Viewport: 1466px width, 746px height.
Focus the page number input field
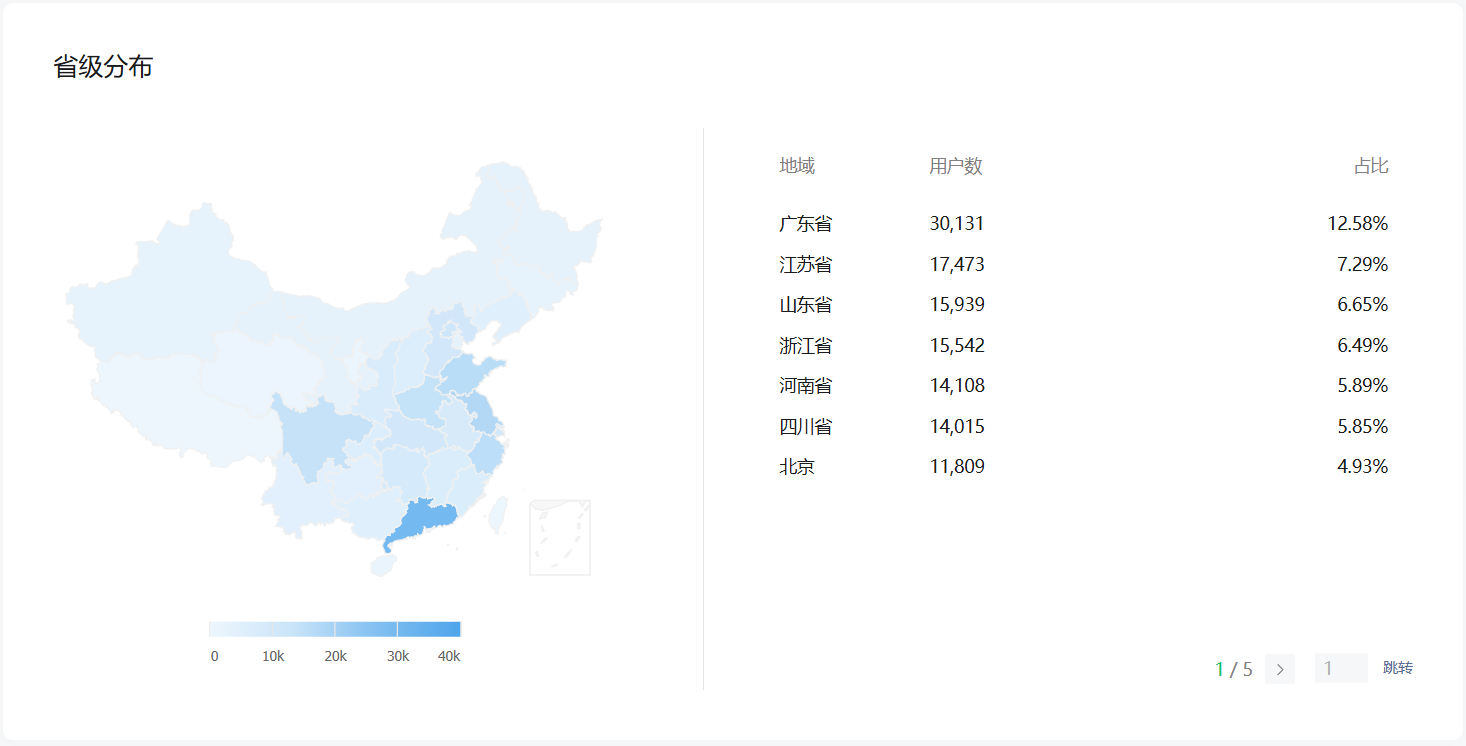coord(1341,668)
